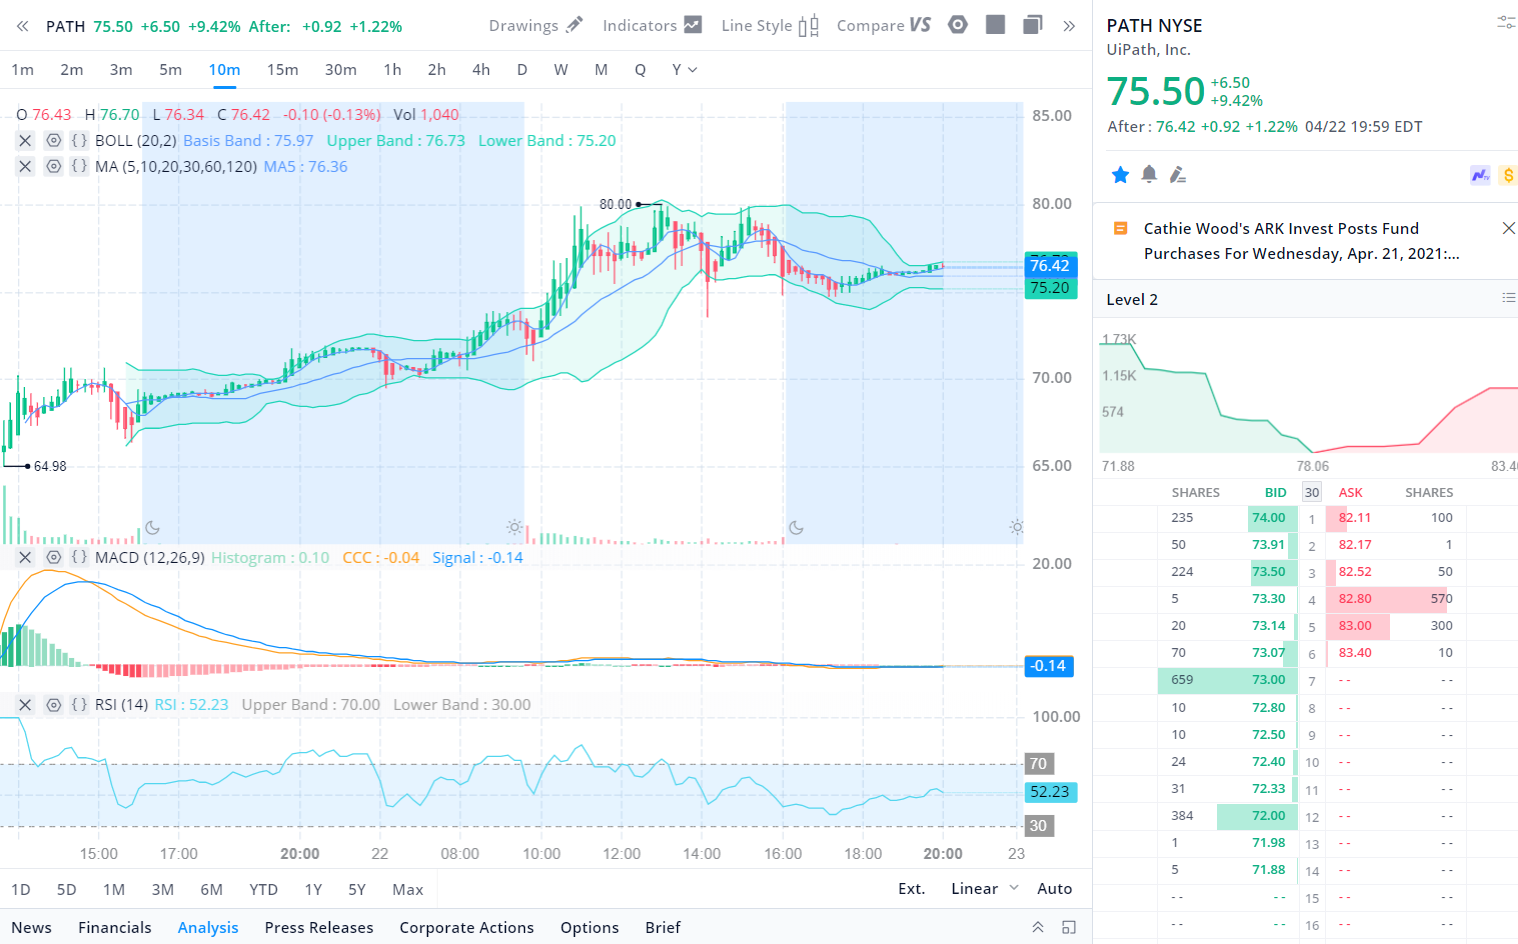This screenshot has width=1518, height=944.
Task: Switch to the 1h interval
Action: point(392,70)
